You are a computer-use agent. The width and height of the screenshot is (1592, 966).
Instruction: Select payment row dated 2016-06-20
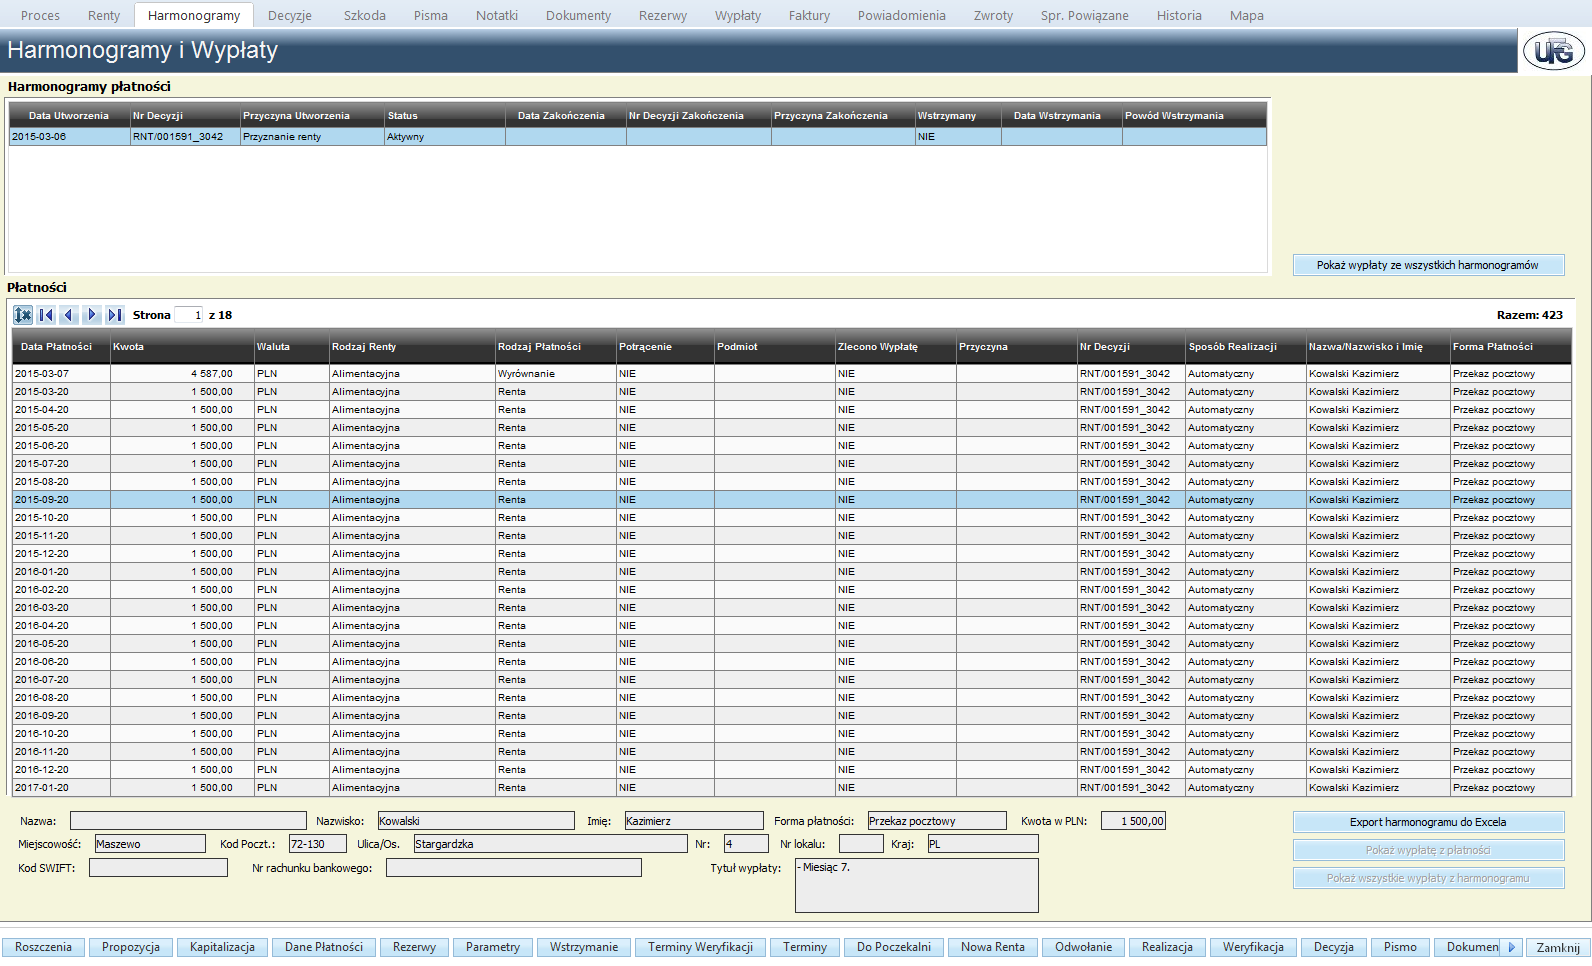(x=792, y=662)
